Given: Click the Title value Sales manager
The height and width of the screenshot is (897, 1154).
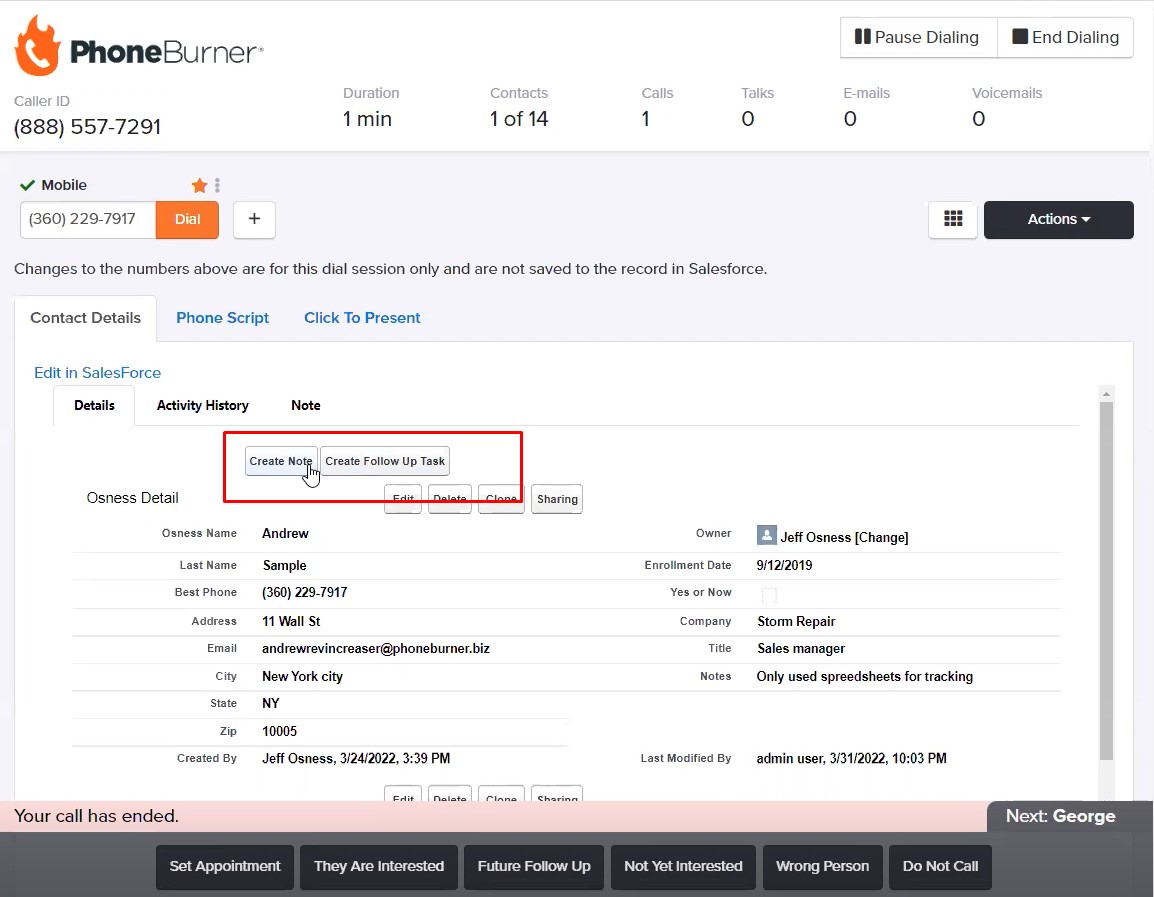Looking at the screenshot, I should point(801,648).
